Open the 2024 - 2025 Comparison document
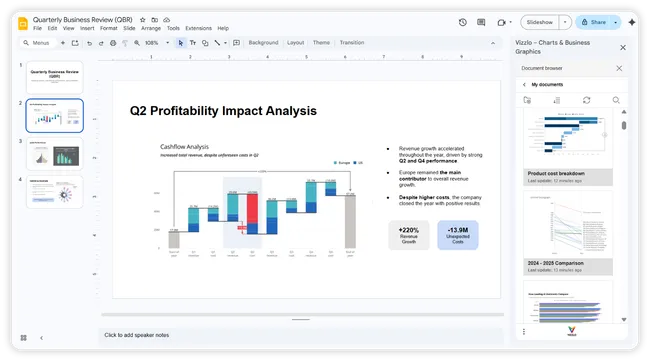 point(568,233)
